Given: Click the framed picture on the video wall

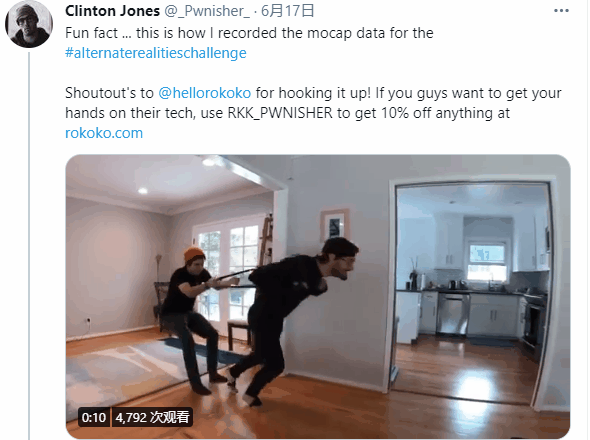Looking at the screenshot, I should coord(334,225).
